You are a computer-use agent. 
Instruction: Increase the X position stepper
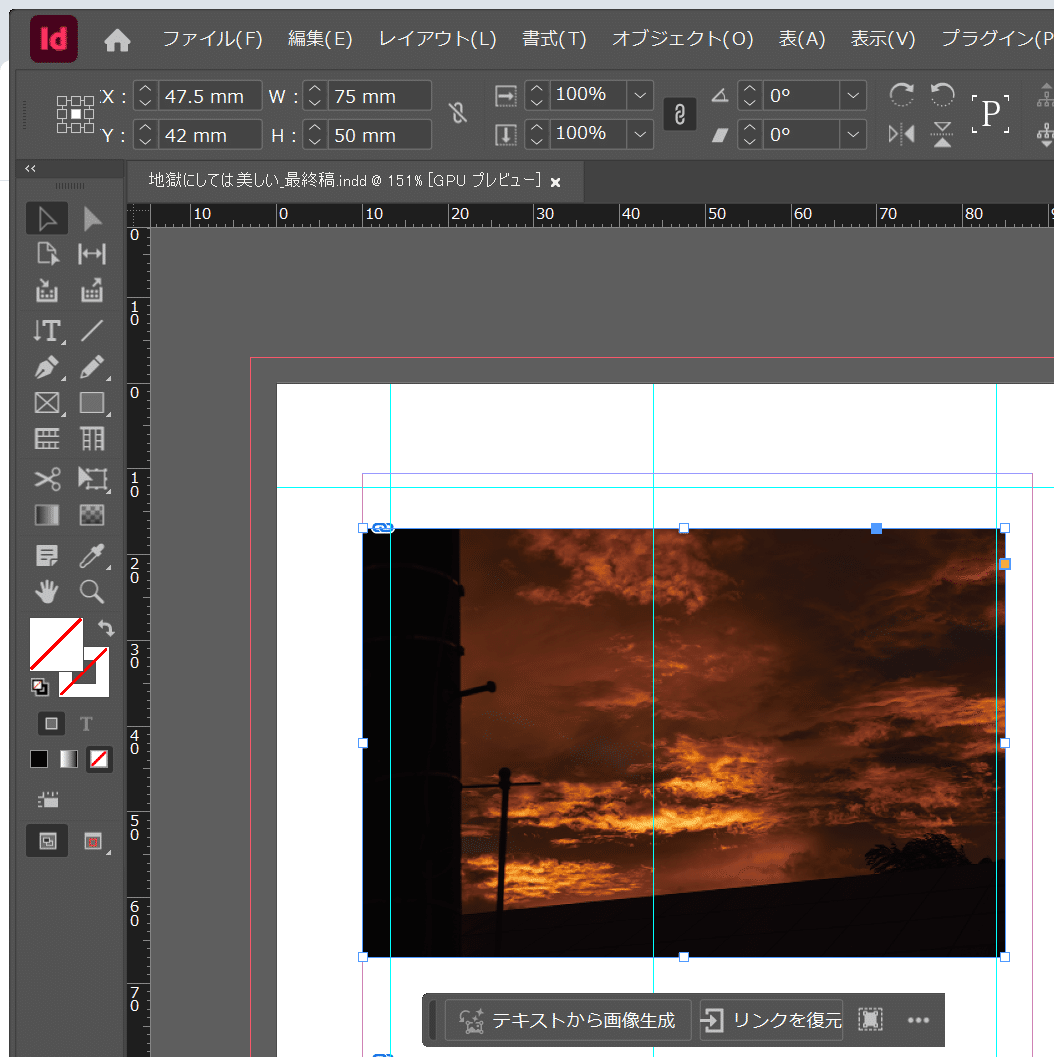tap(146, 89)
